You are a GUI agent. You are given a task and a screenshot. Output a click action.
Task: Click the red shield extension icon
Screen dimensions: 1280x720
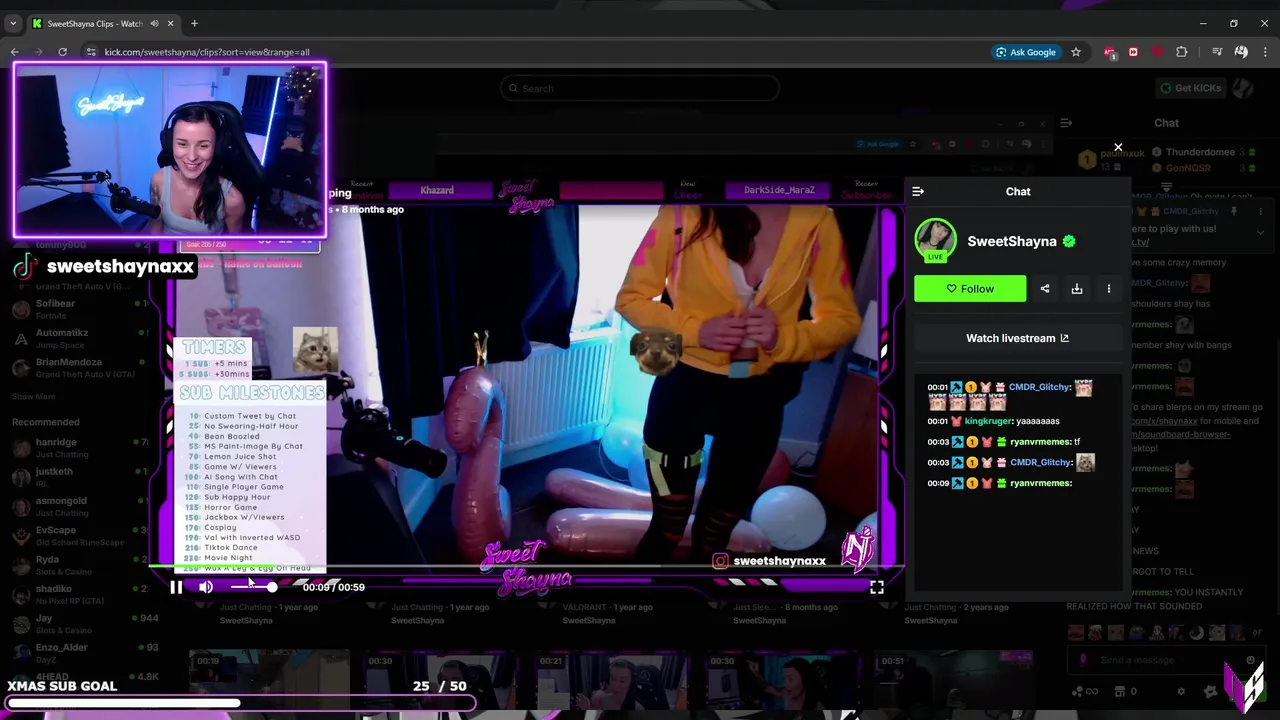[1157, 52]
